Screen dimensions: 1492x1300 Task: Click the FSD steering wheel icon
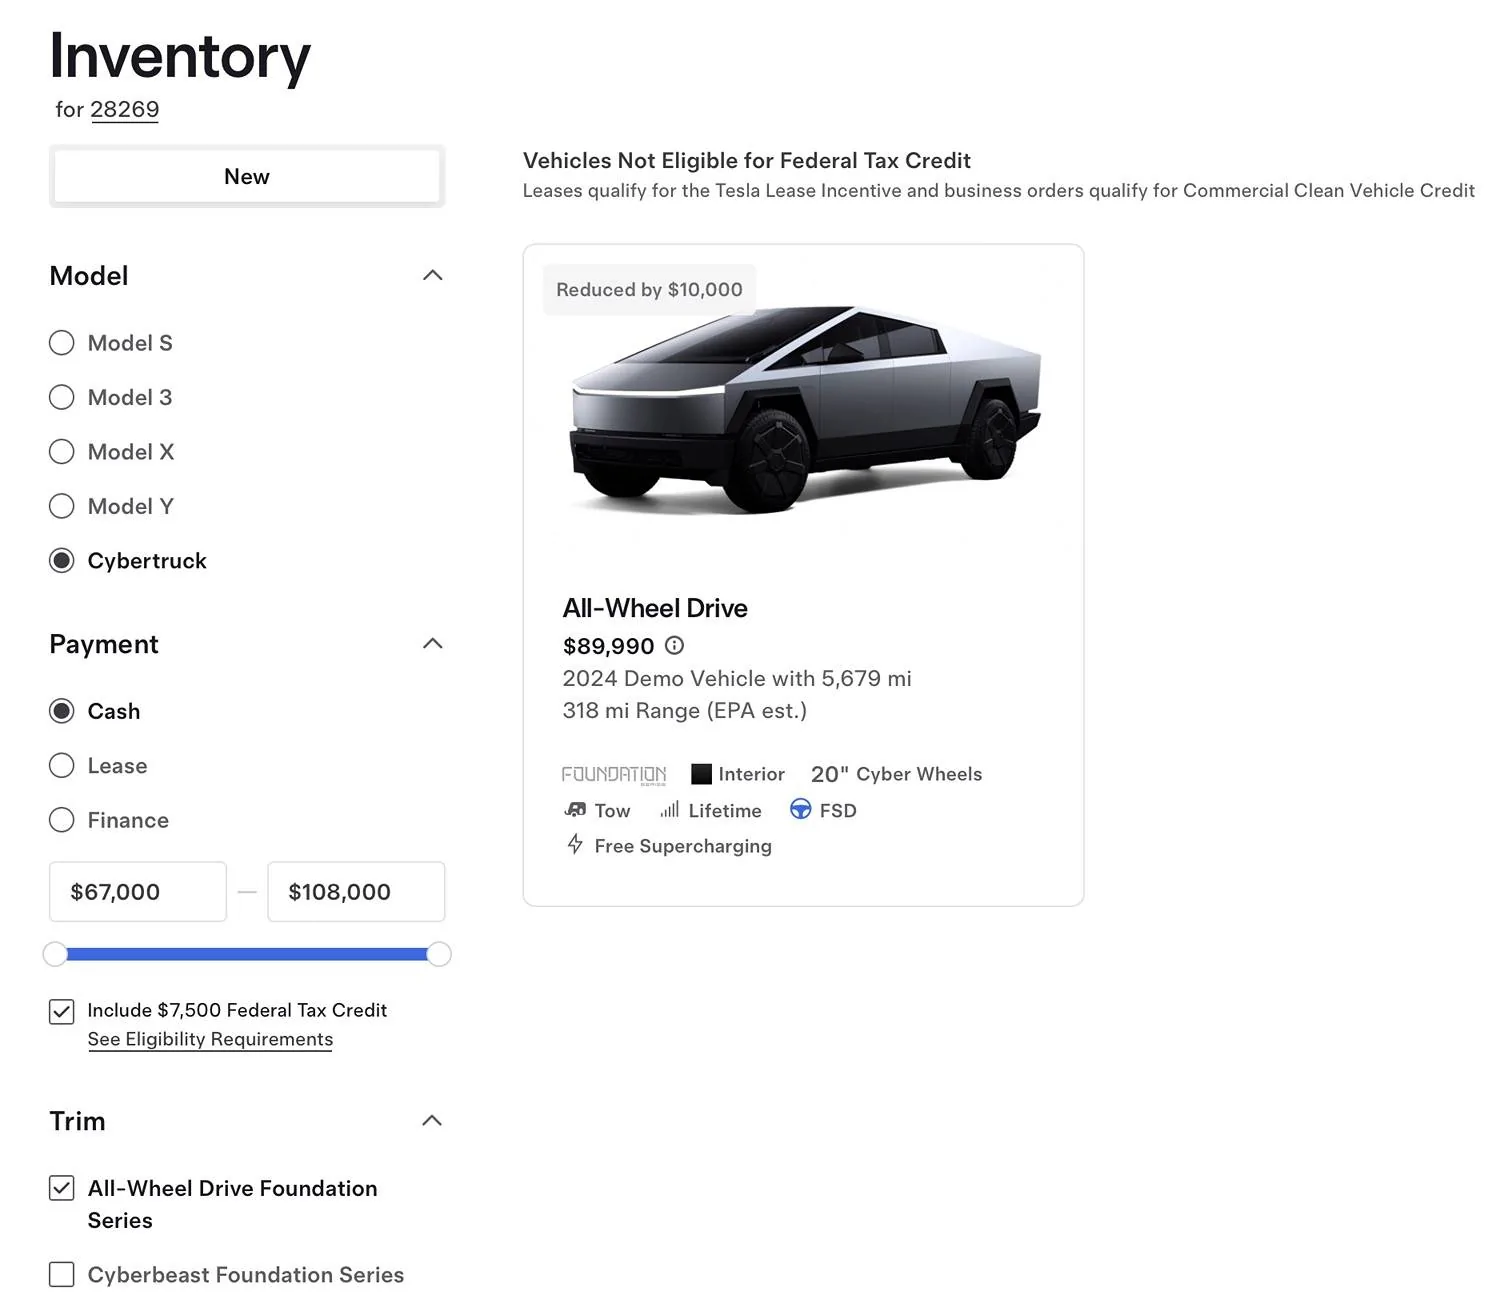pos(800,810)
